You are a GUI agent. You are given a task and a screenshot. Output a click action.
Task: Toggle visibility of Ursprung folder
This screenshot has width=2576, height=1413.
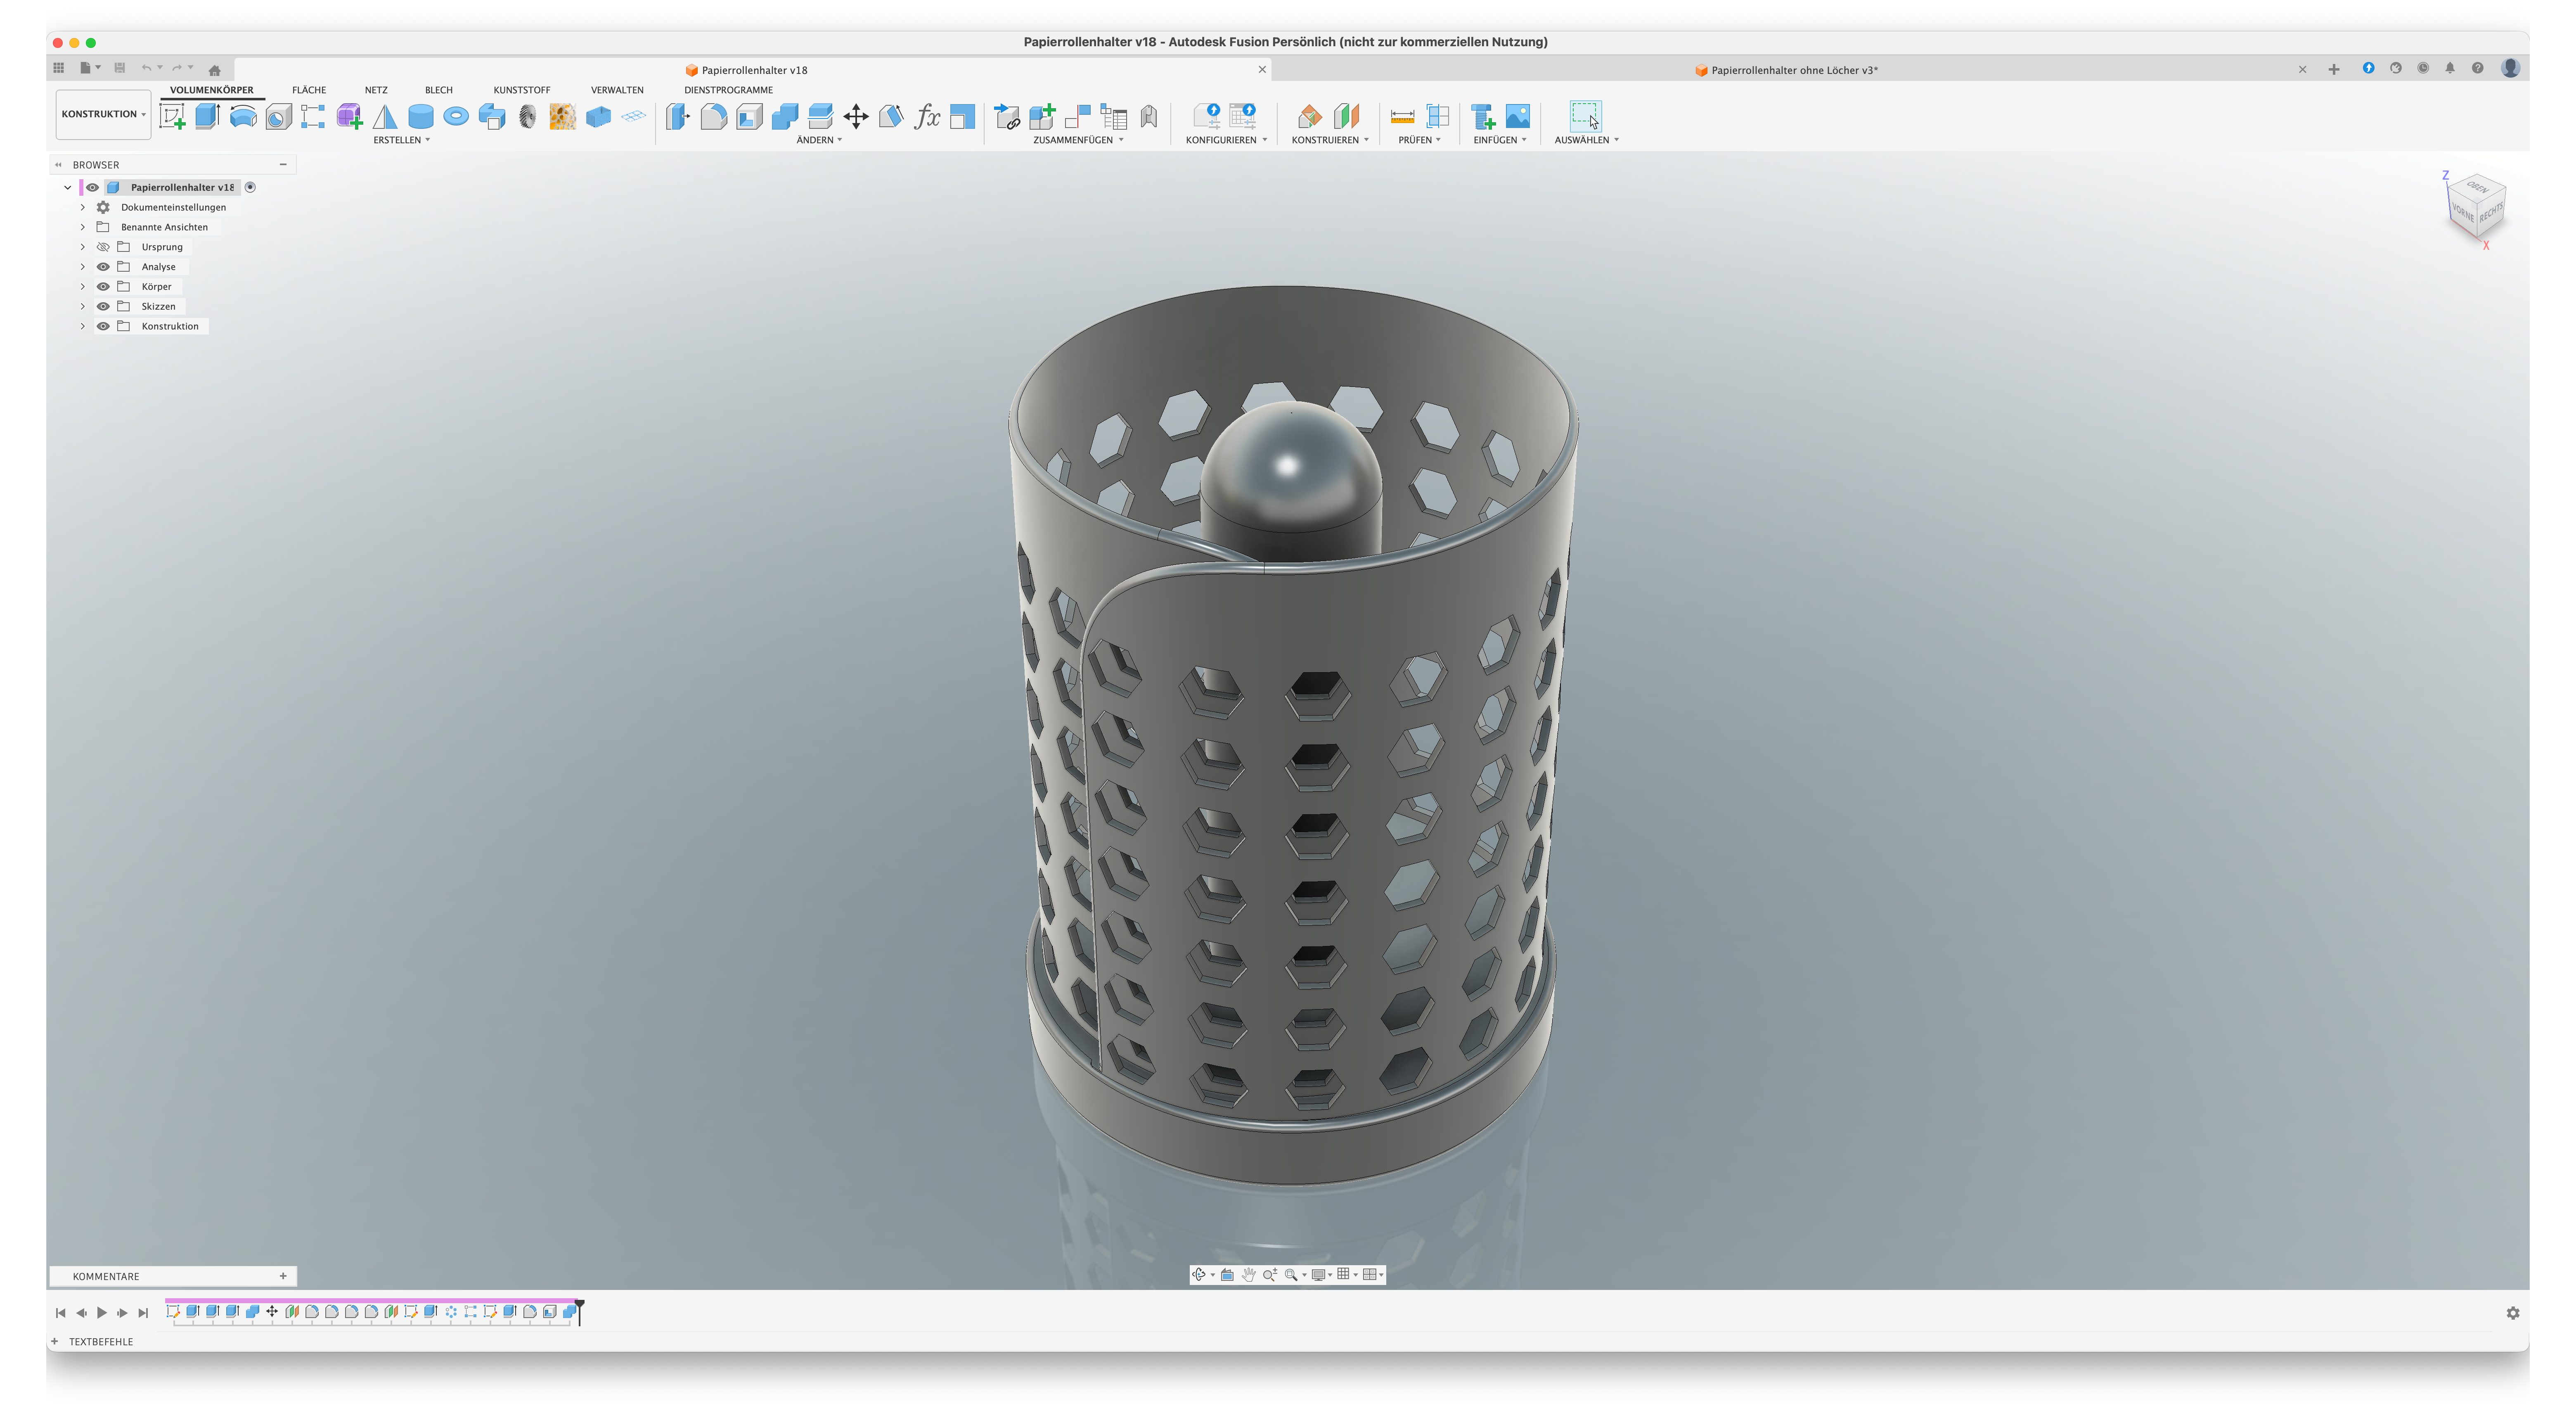click(x=103, y=247)
